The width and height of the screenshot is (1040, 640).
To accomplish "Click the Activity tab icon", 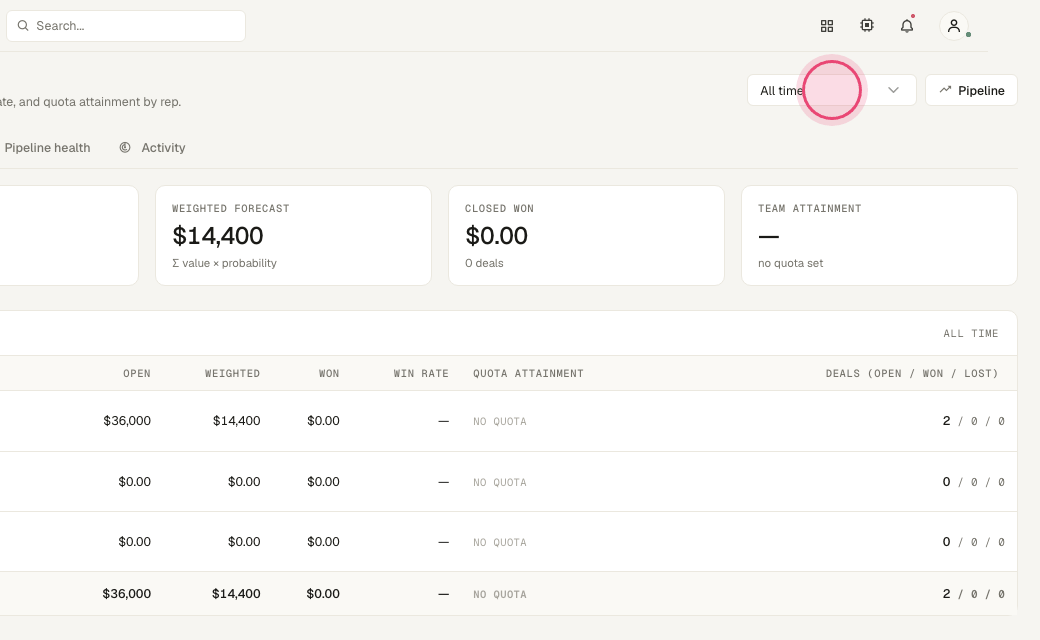I will [125, 147].
